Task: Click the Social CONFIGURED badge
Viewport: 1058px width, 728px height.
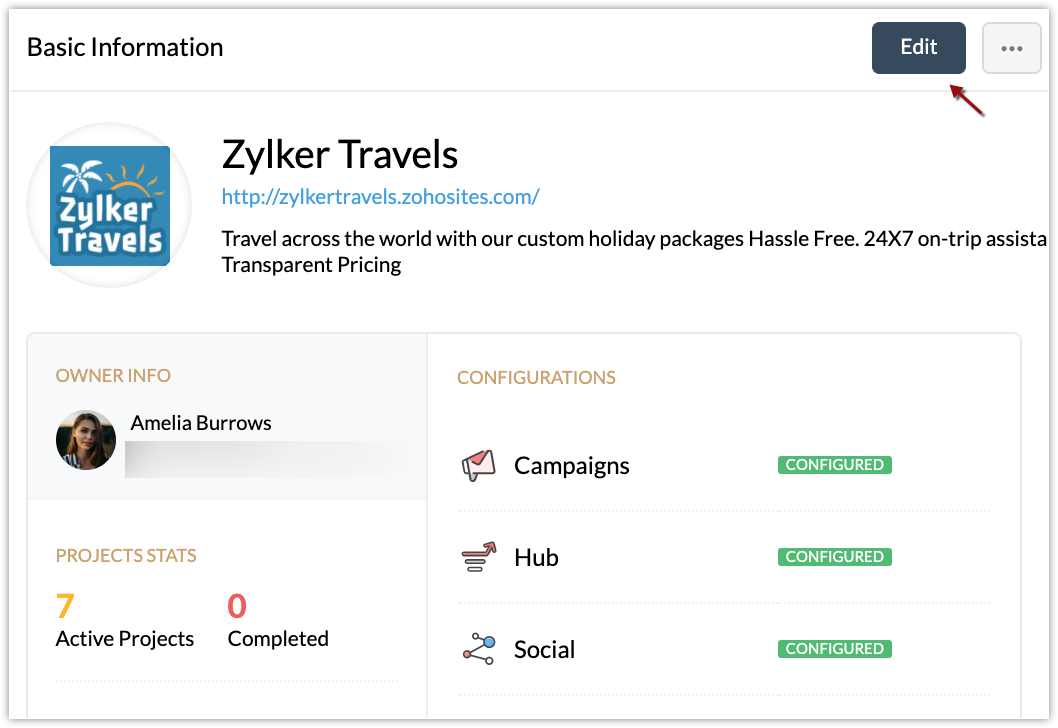Action: [834, 649]
